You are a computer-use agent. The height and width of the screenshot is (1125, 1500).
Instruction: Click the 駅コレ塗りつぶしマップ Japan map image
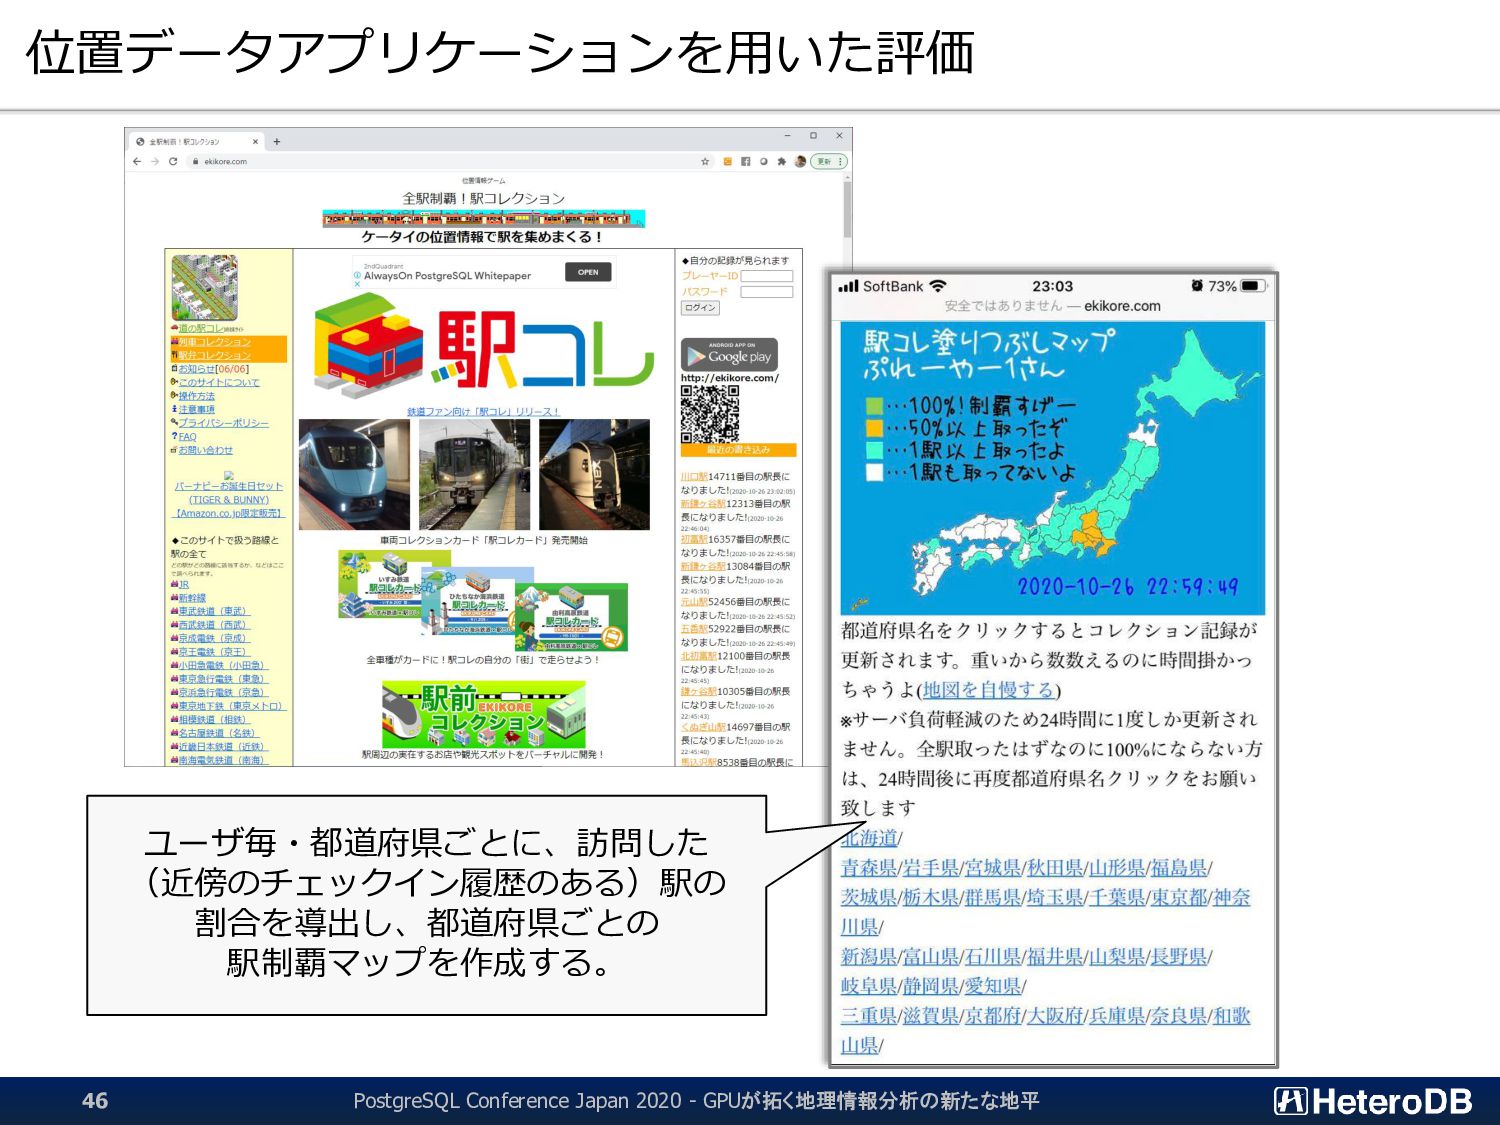point(1053,468)
